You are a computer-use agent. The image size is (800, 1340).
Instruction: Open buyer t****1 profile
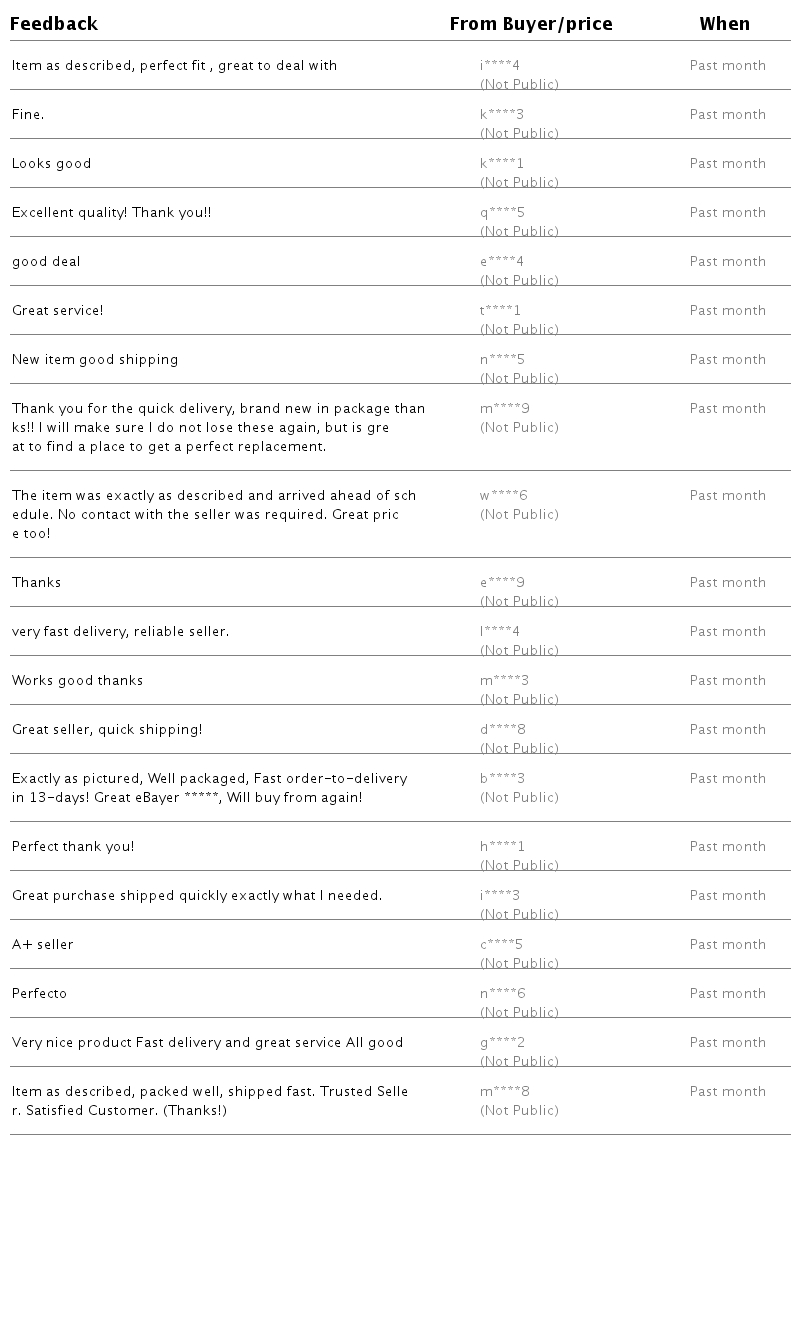pyautogui.click(x=500, y=311)
